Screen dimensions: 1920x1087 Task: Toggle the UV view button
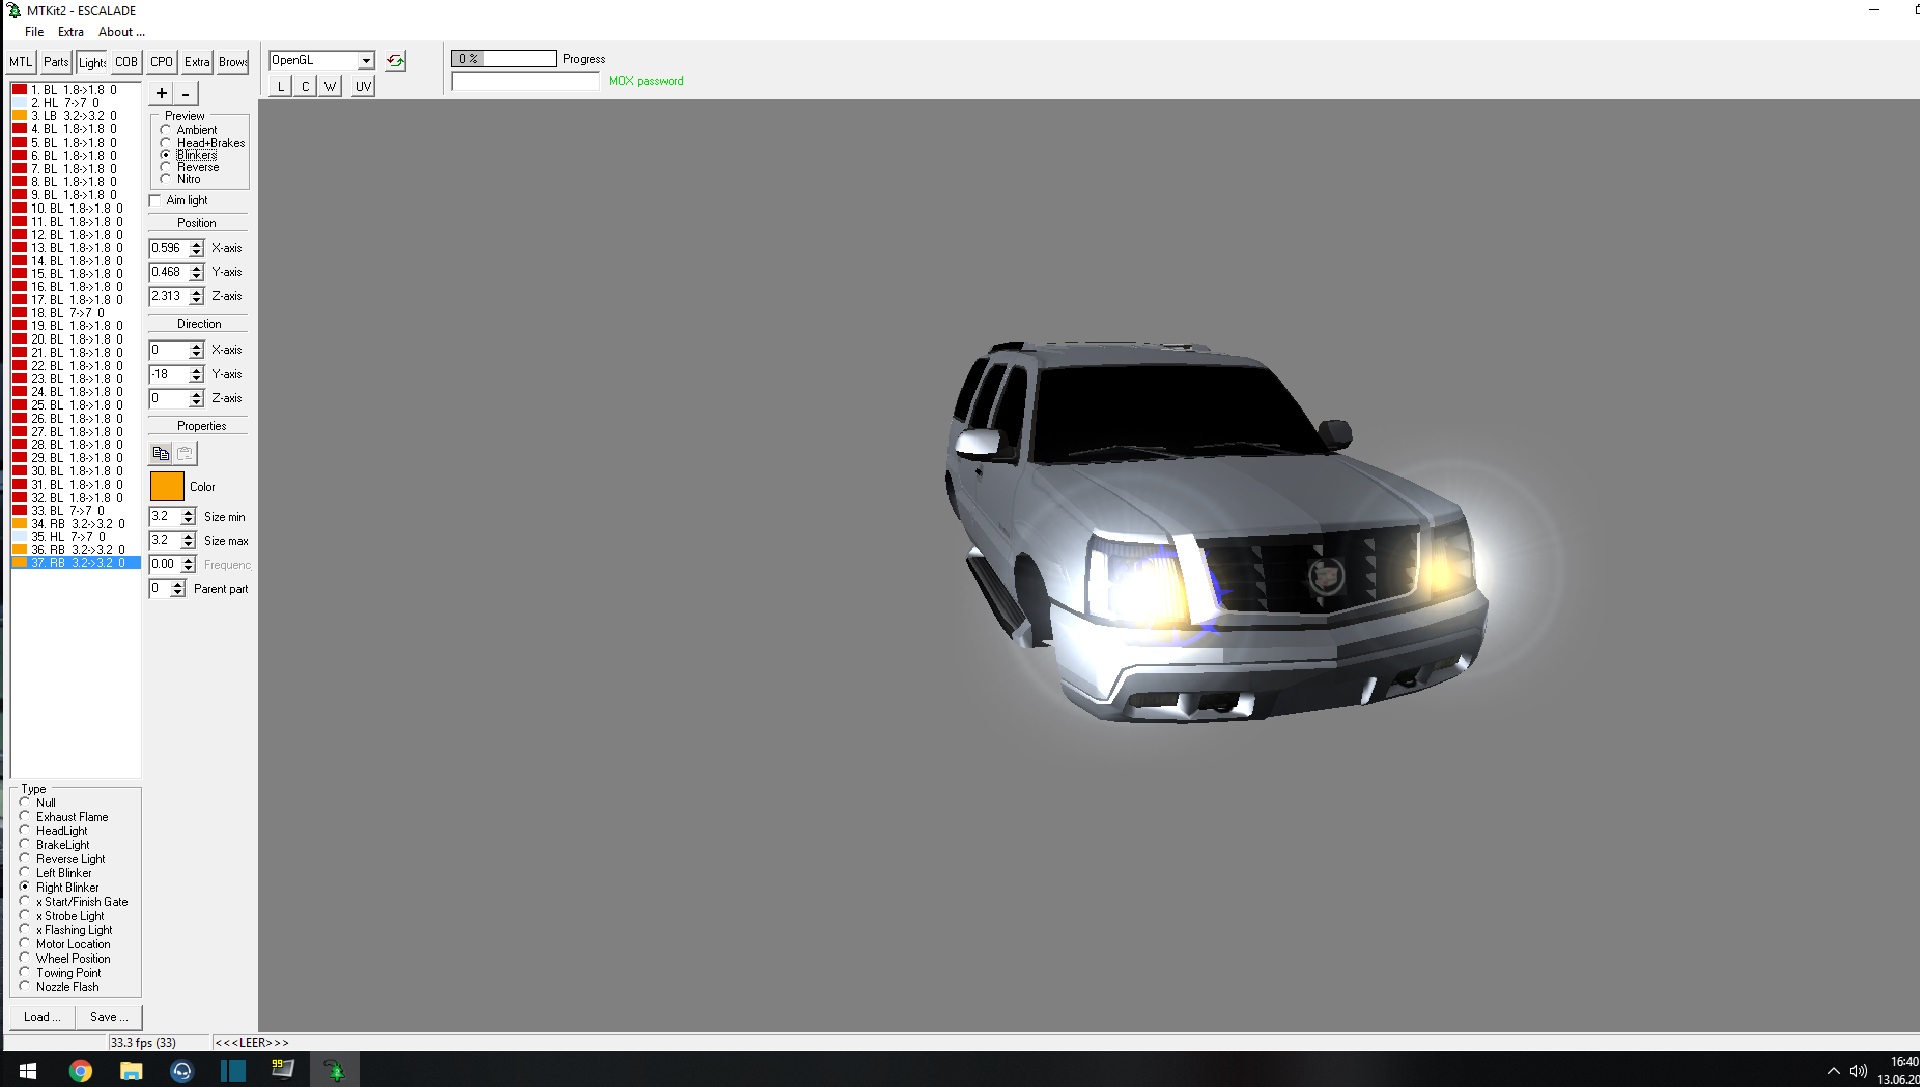pos(363,86)
